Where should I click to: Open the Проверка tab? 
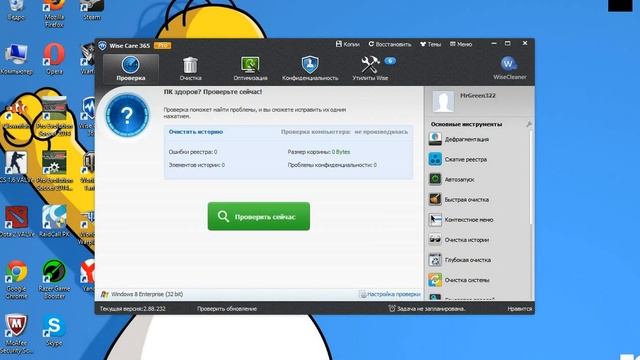tap(131, 69)
